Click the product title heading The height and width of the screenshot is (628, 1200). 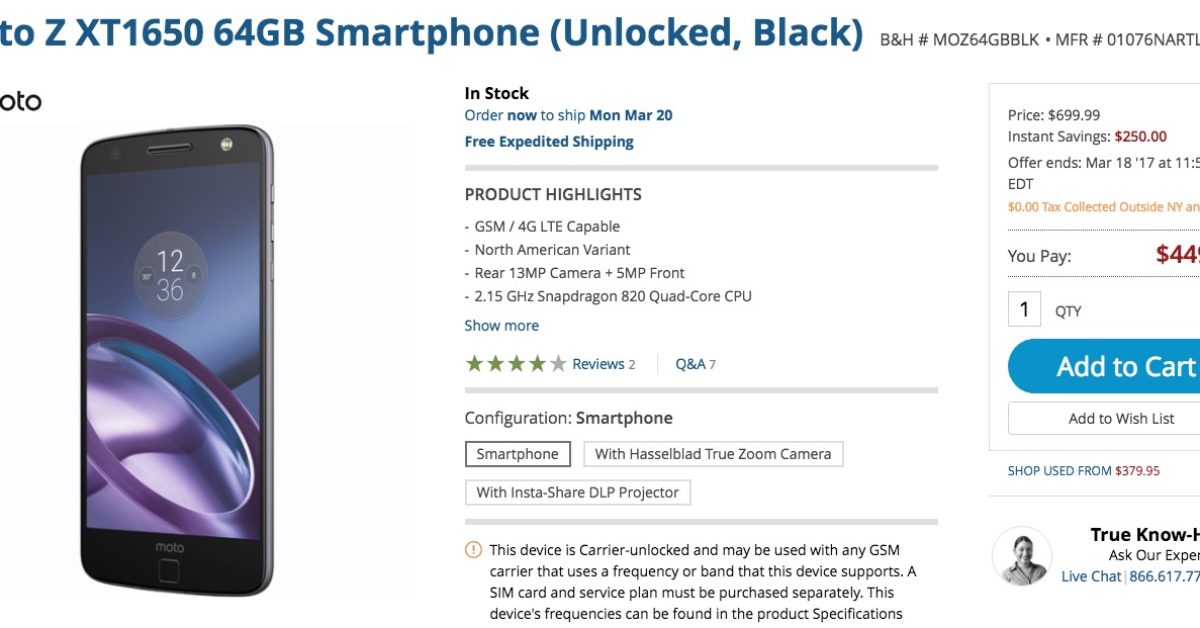point(432,33)
